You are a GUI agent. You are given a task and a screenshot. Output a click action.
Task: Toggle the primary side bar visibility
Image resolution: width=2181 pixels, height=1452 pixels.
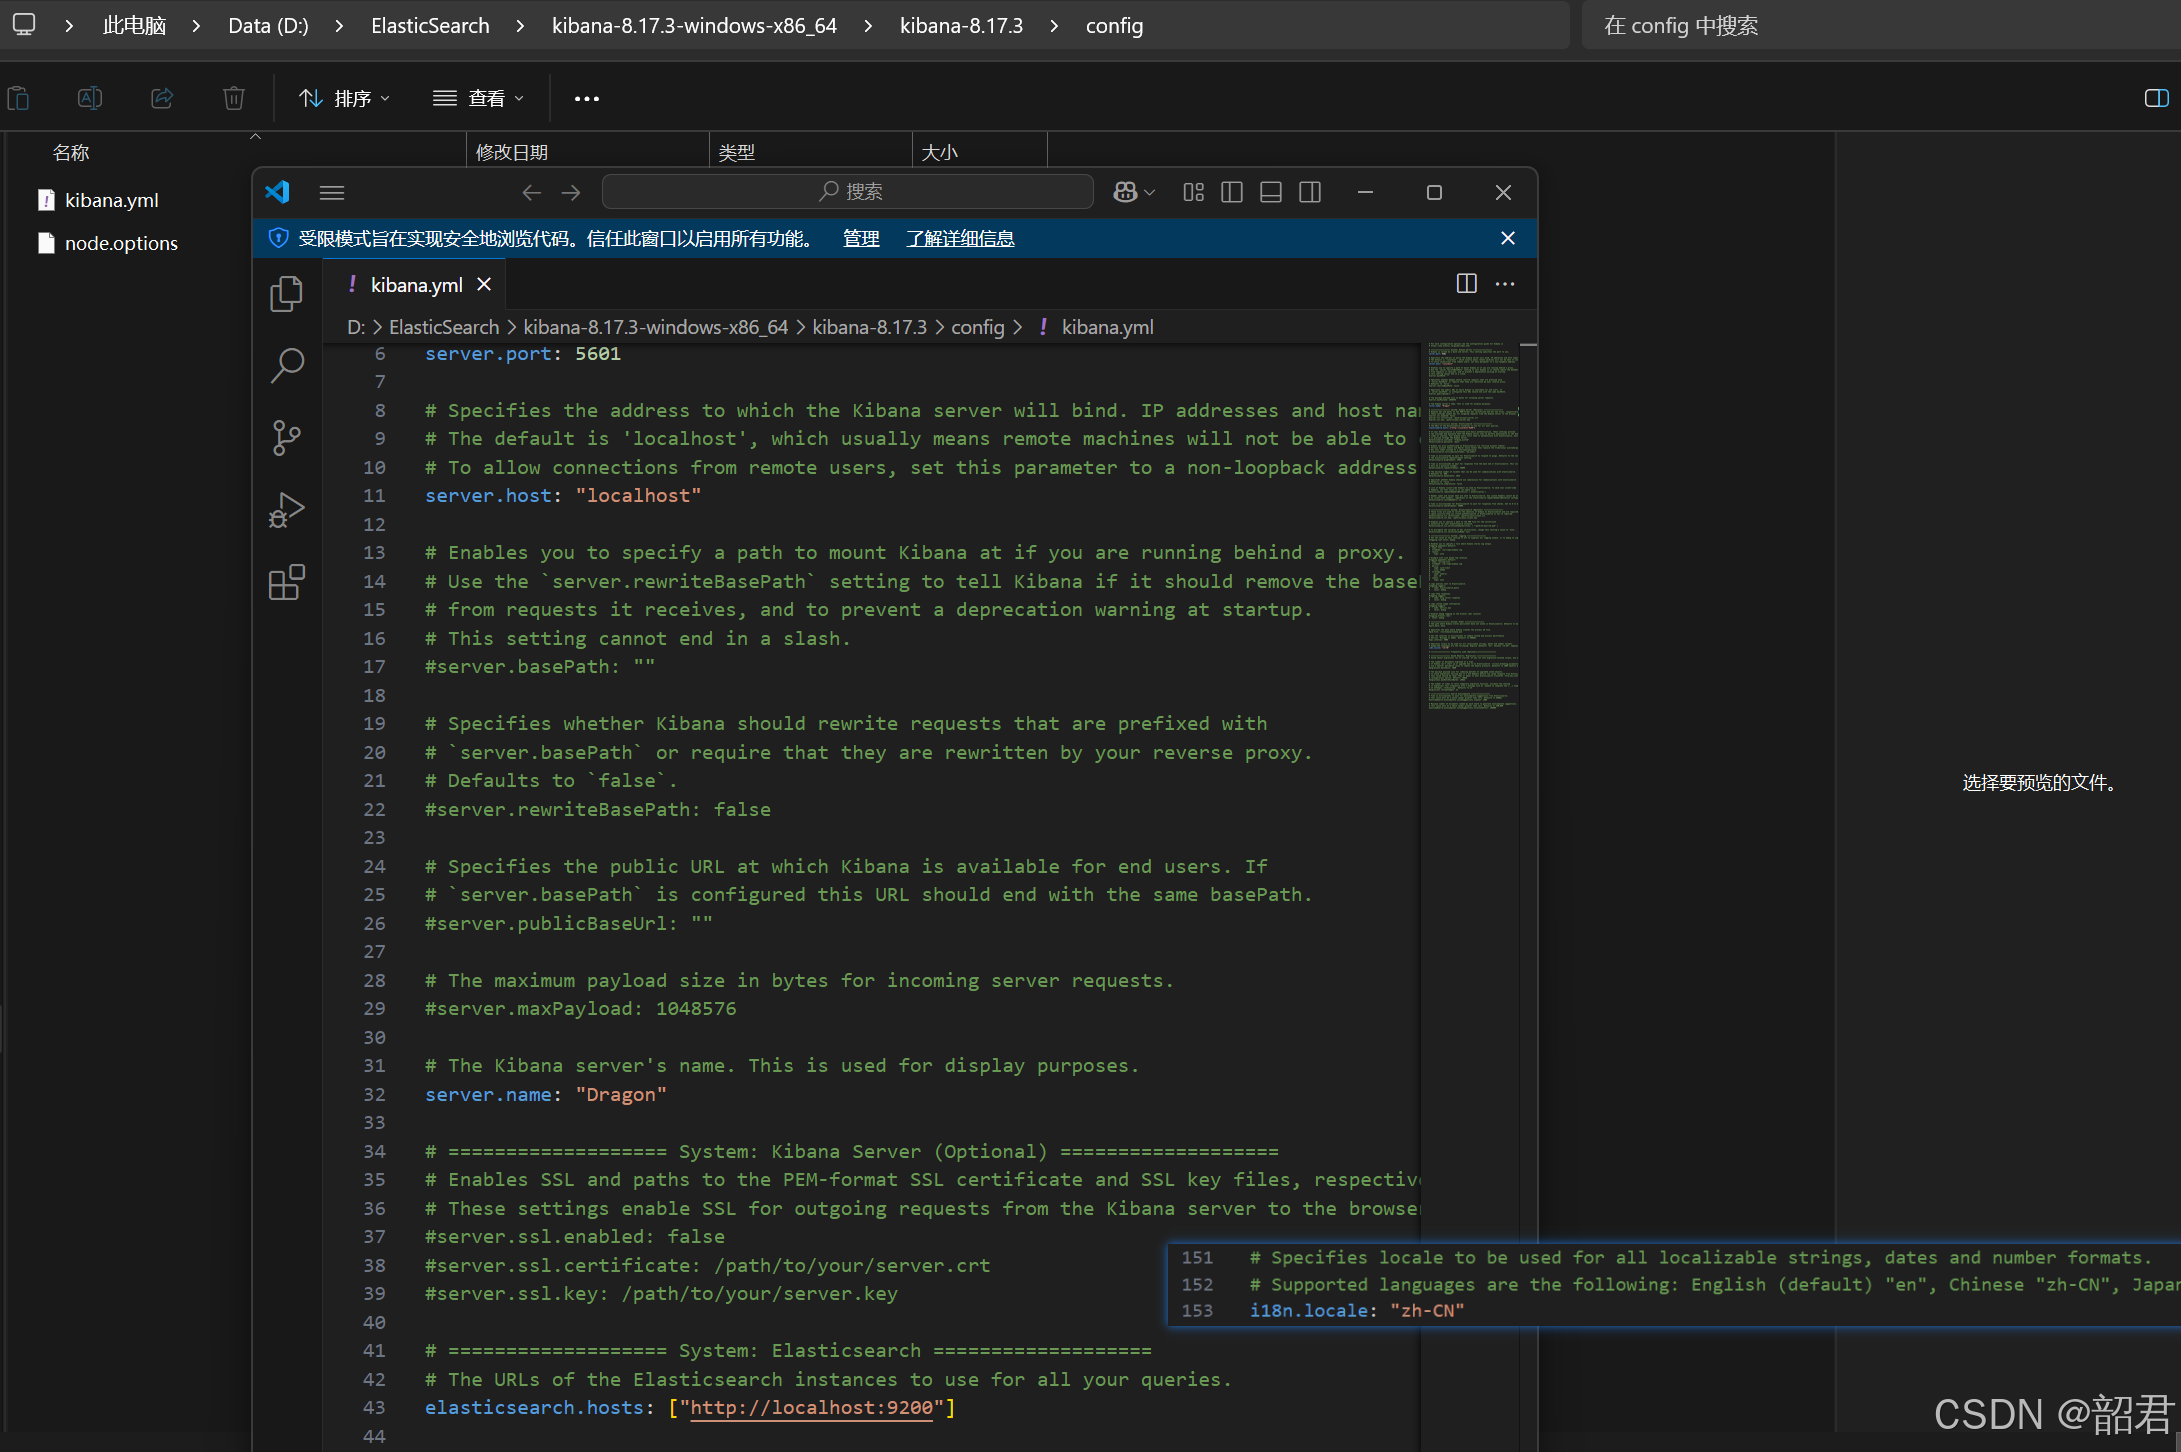click(1232, 192)
